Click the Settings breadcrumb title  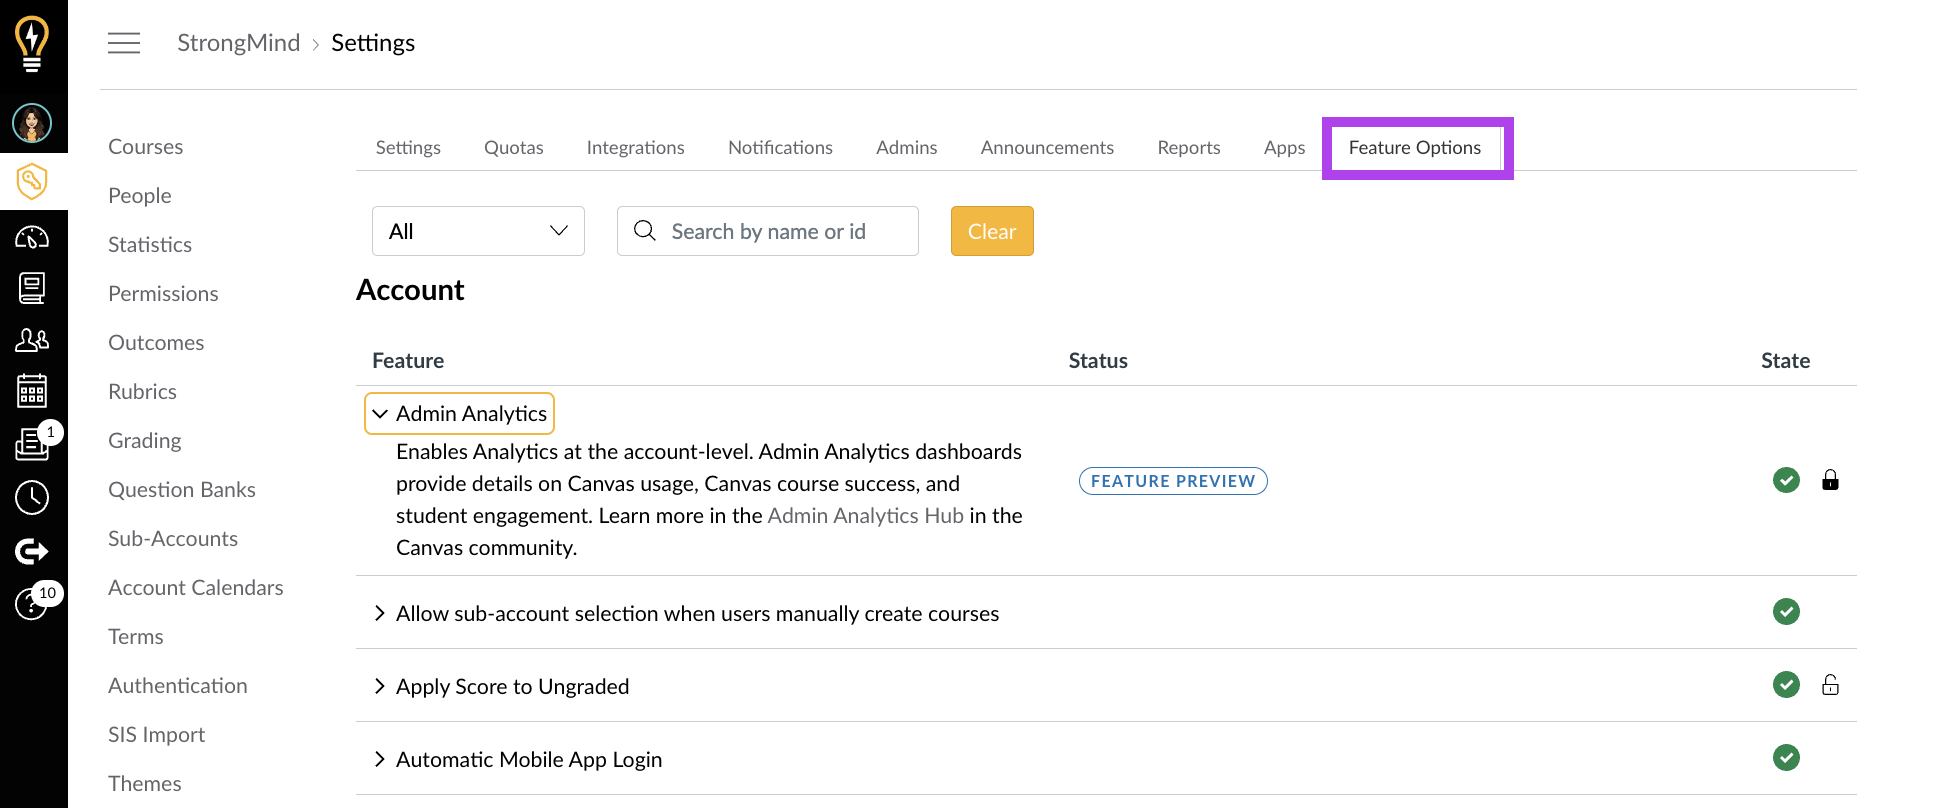373,43
